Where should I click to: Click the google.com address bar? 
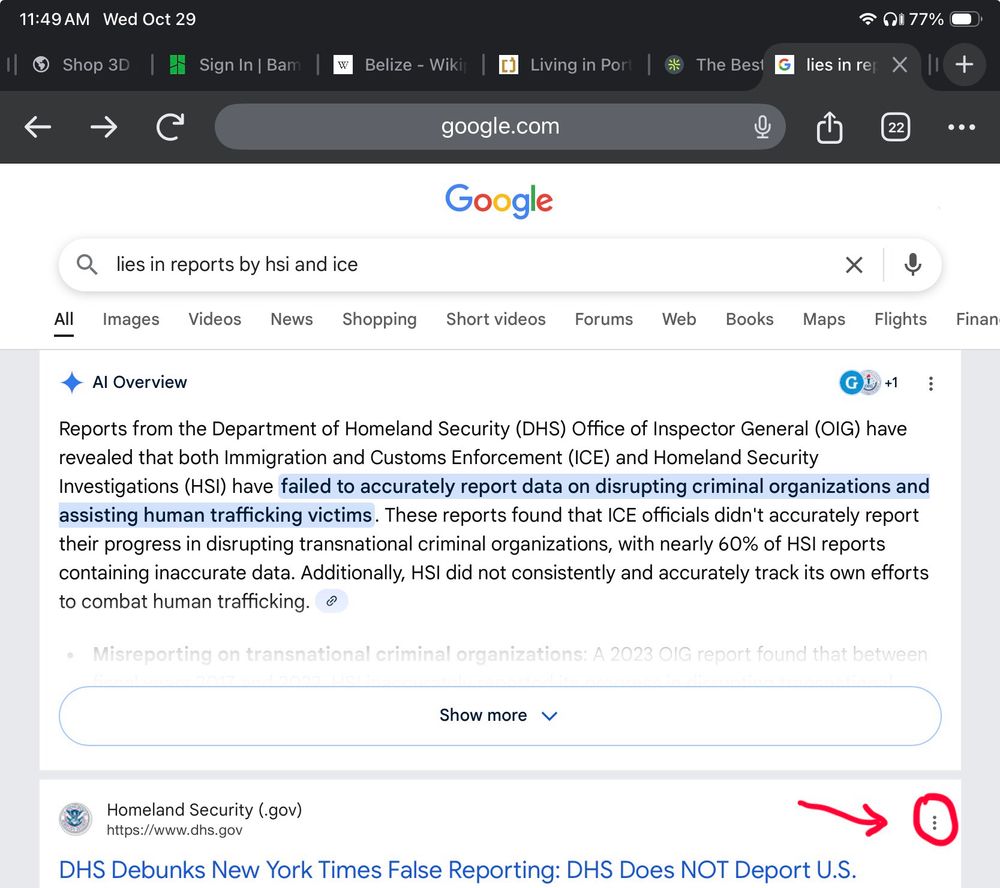(x=500, y=127)
